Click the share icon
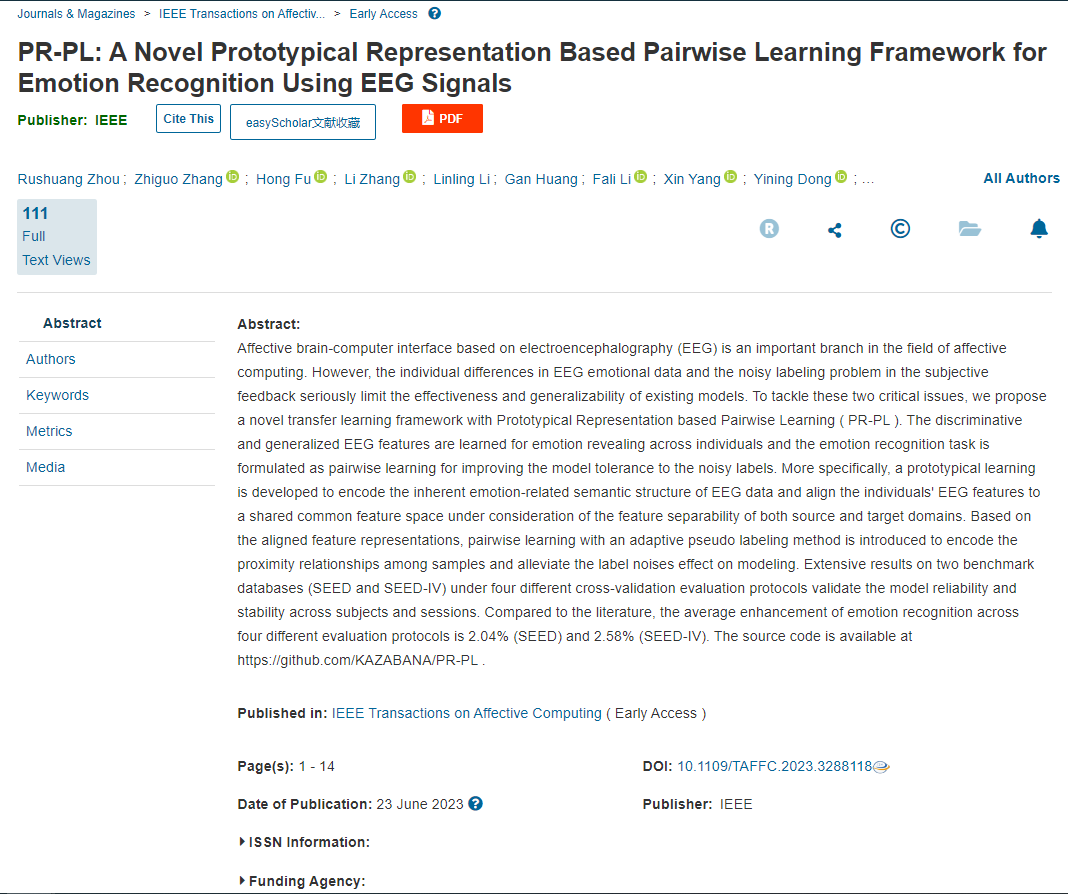Screen dimensions: 1068x894 point(835,230)
